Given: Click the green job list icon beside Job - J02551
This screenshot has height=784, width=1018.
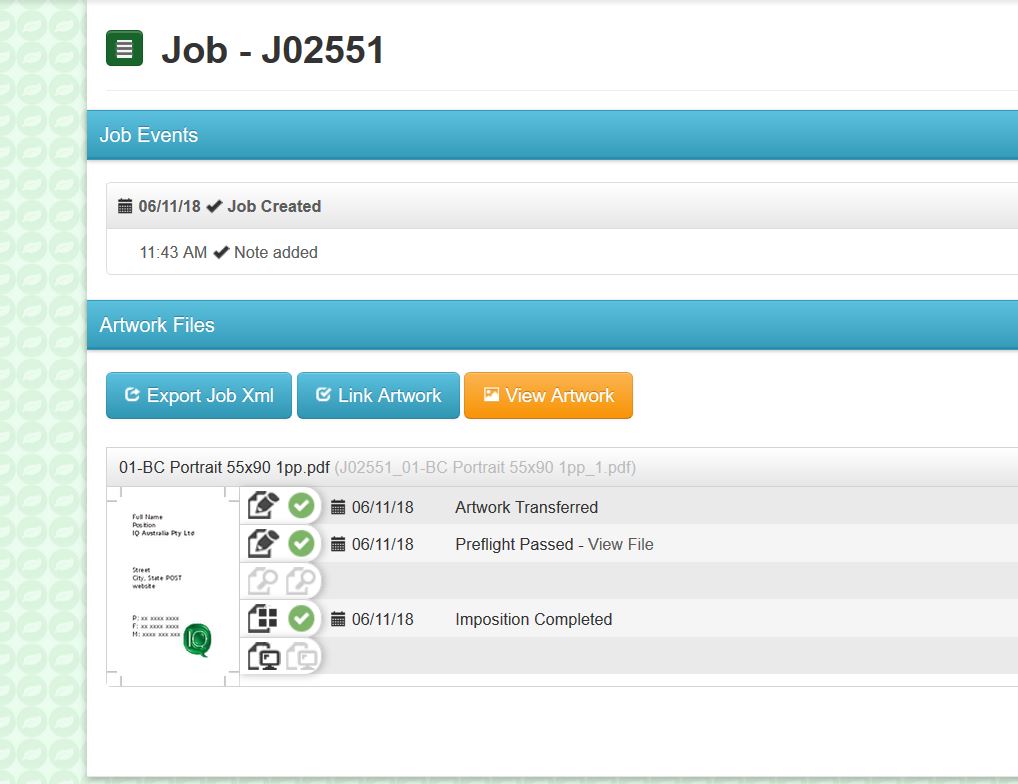Looking at the screenshot, I should 124,48.
